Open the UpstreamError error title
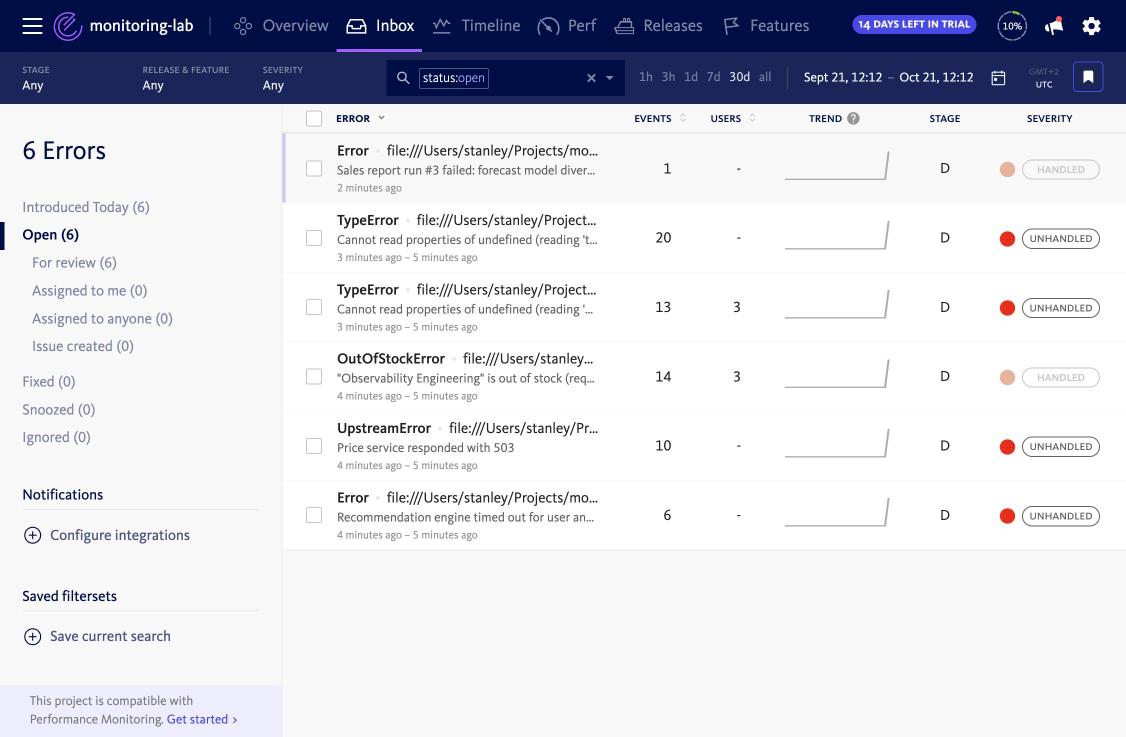 coord(383,428)
